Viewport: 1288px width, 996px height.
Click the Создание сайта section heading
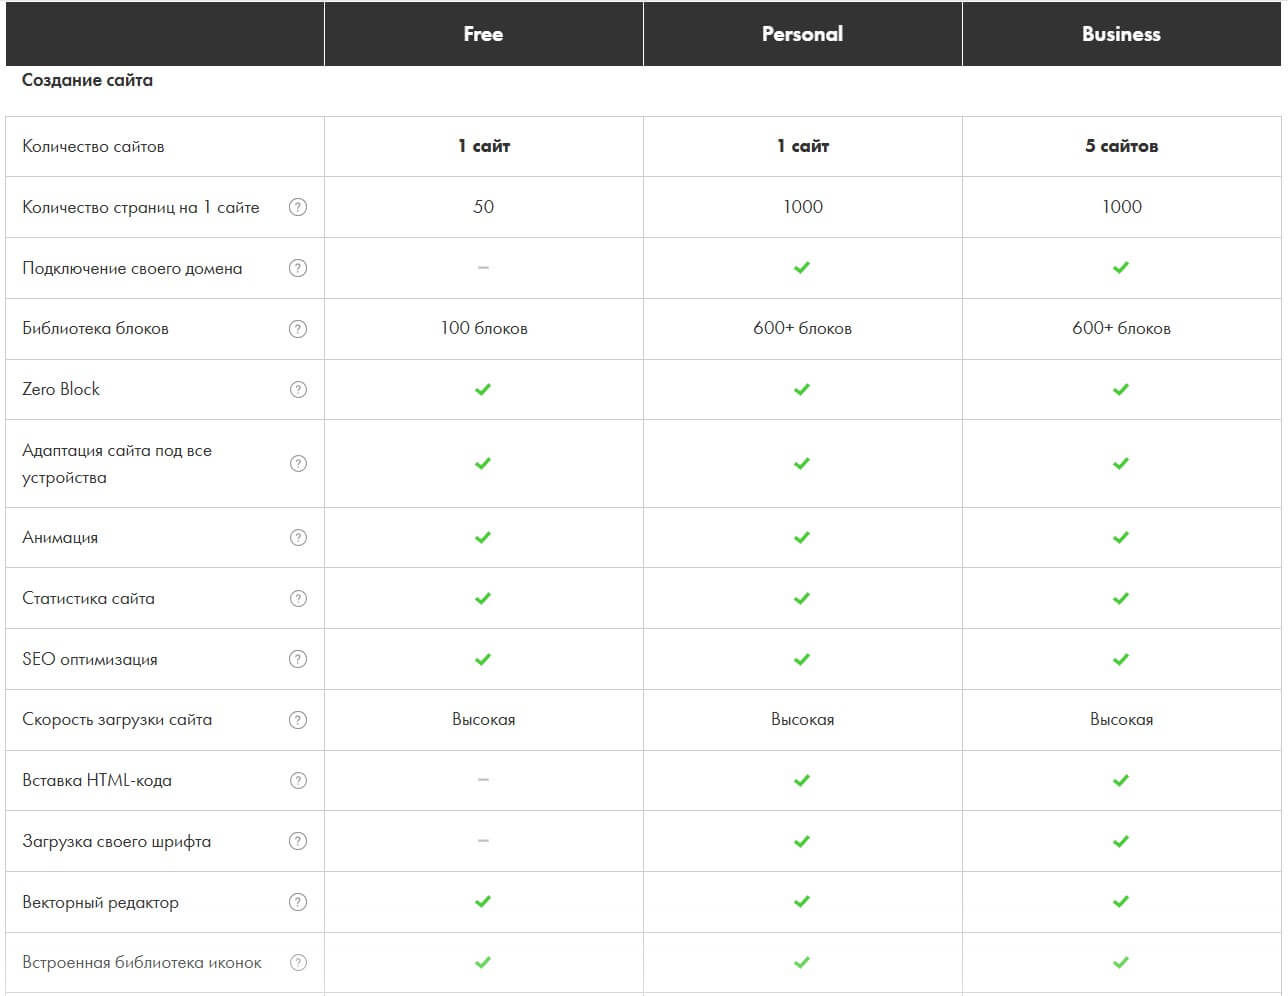[x=87, y=80]
